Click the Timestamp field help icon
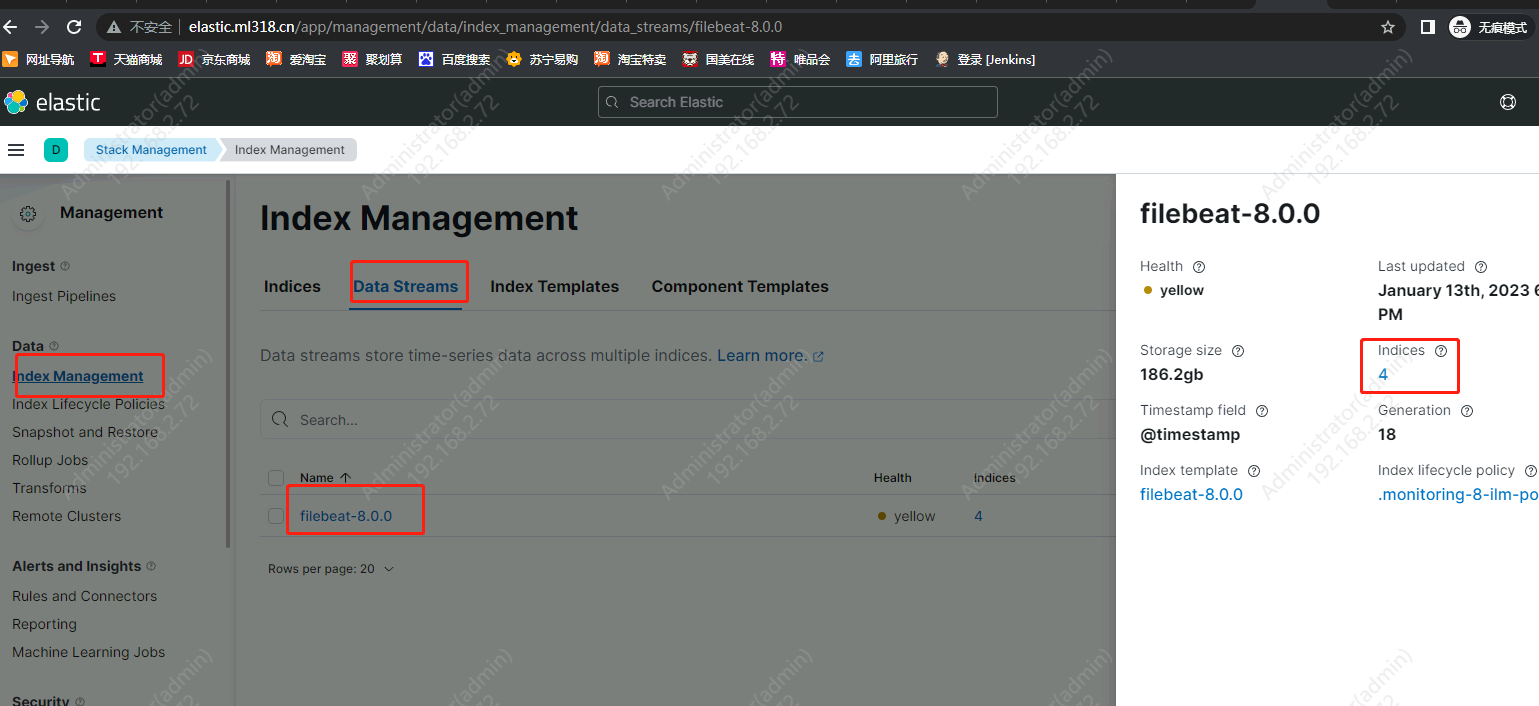Viewport: 1539px width, 706px height. click(x=1262, y=411)
